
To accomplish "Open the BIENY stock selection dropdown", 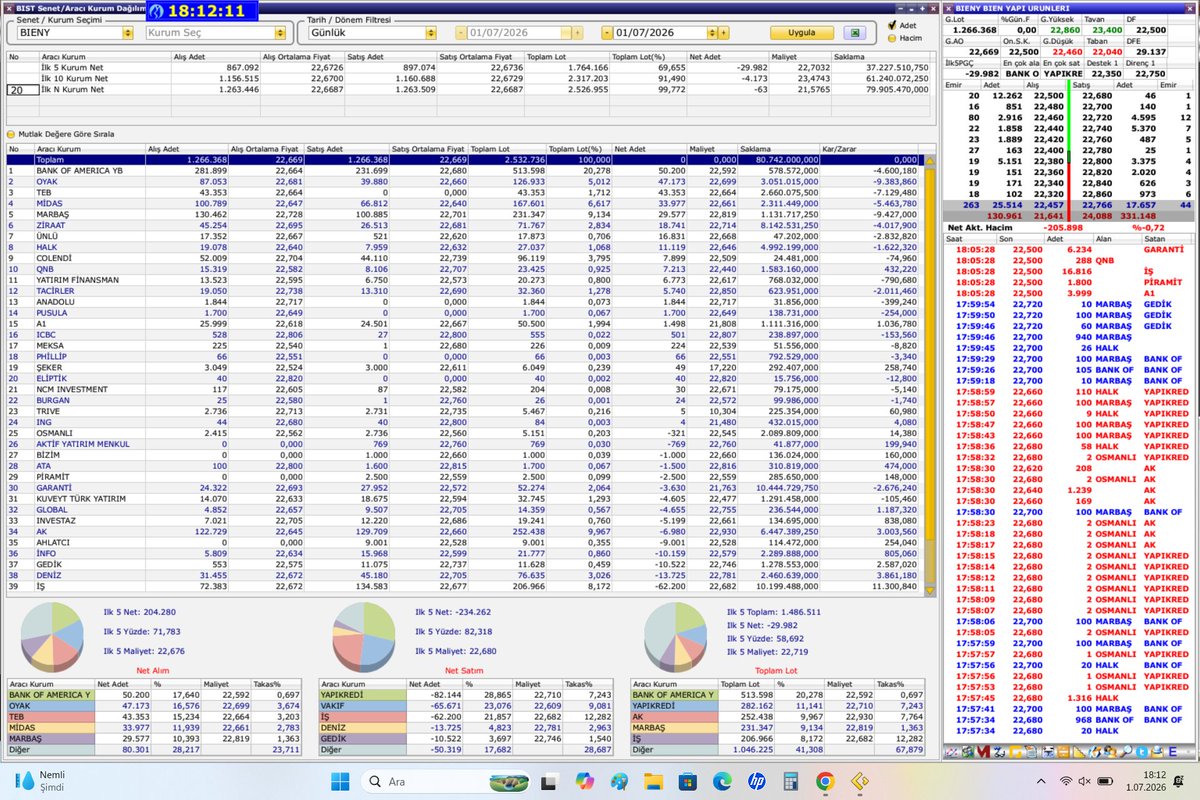I will 127,33.
